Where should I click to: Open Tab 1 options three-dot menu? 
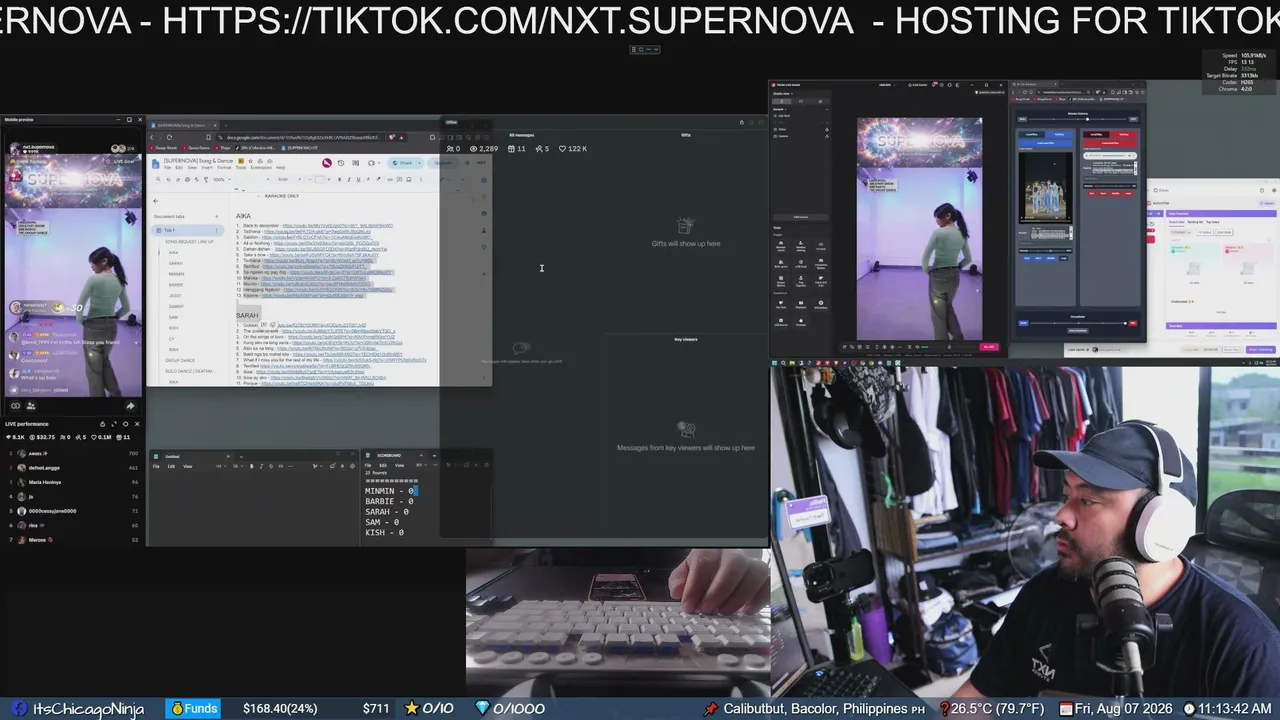click(x=217, y=230)
